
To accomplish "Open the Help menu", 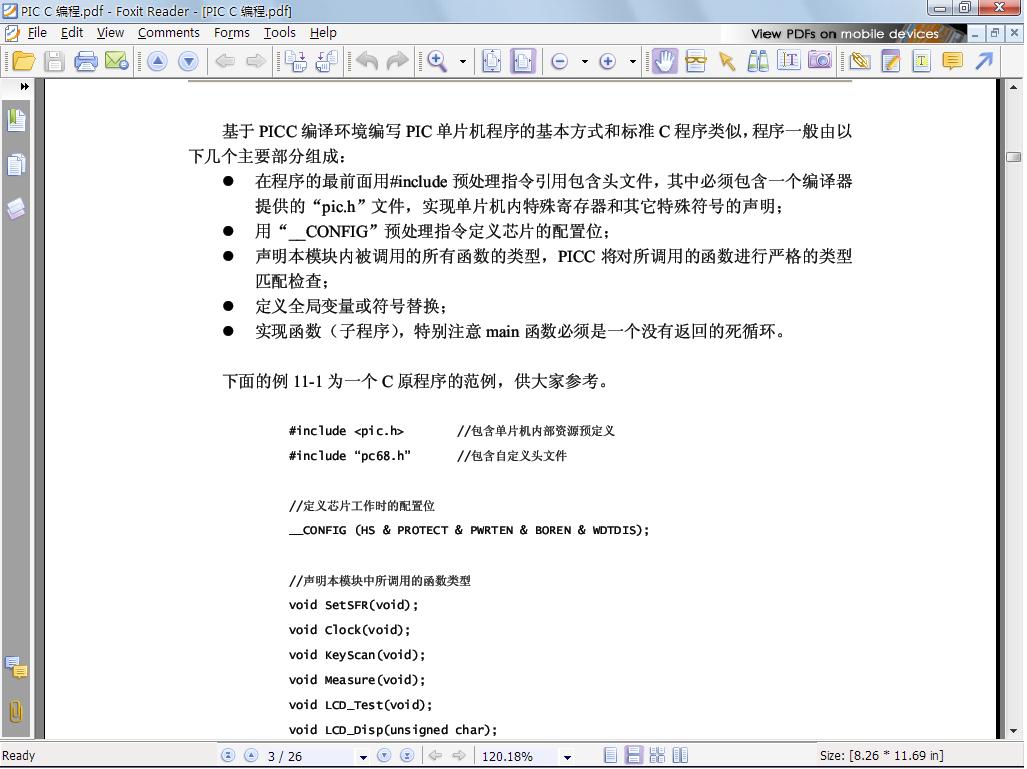I will [x=323, y=33].
